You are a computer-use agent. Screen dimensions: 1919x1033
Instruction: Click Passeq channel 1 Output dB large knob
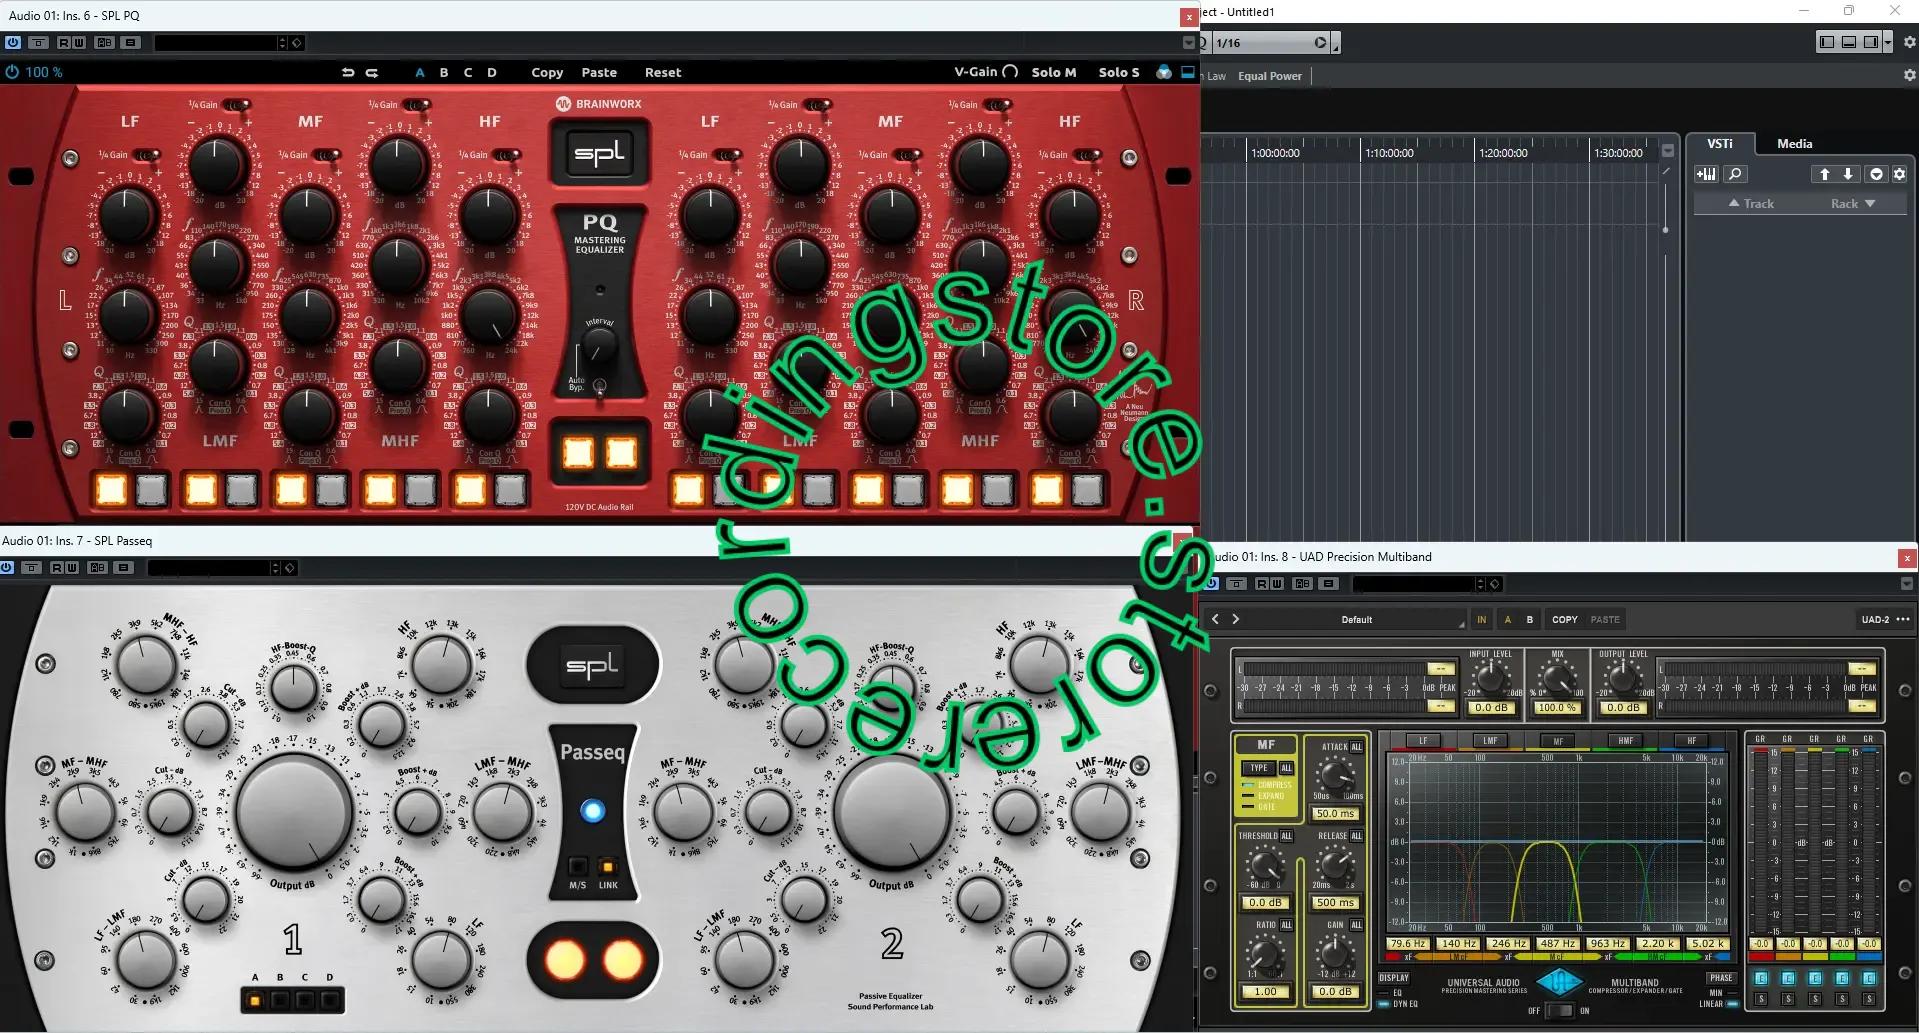(x=294, y=811)
